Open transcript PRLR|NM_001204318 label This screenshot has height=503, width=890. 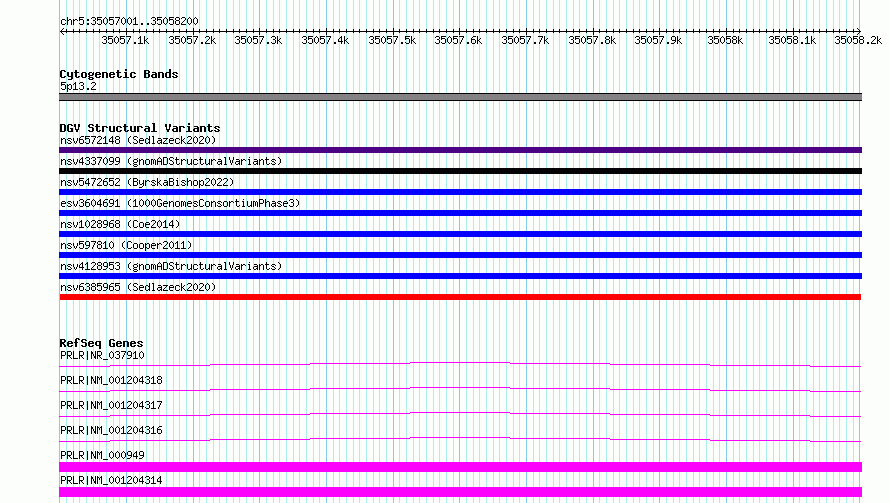pos(111,380)
